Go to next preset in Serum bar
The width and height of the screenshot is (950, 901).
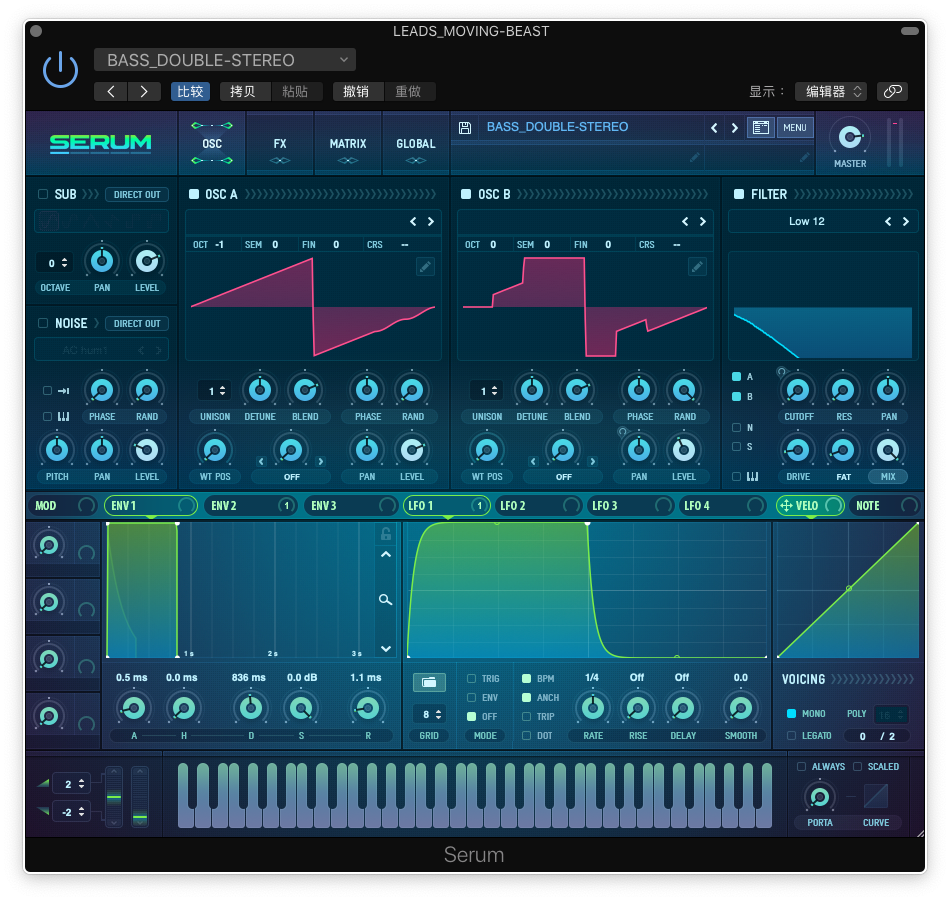coord(734,128)
